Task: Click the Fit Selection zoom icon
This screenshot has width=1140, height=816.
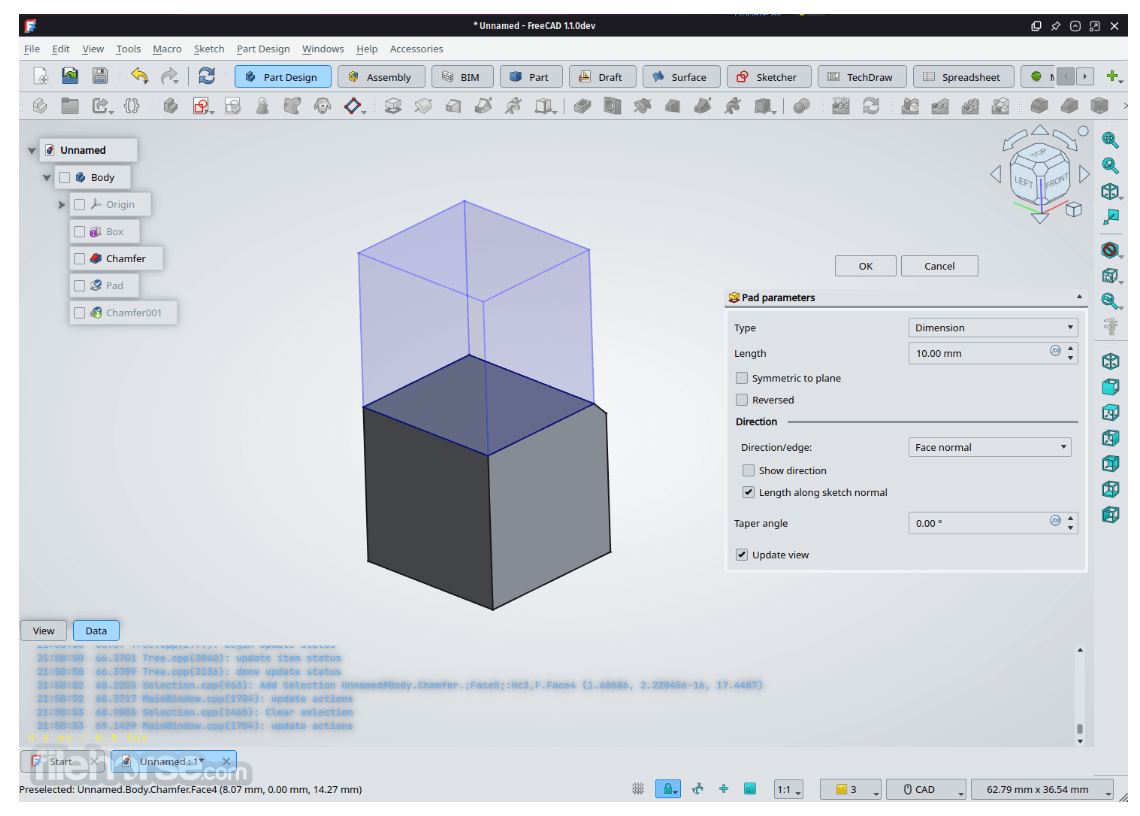Action: coord(1109,166)
